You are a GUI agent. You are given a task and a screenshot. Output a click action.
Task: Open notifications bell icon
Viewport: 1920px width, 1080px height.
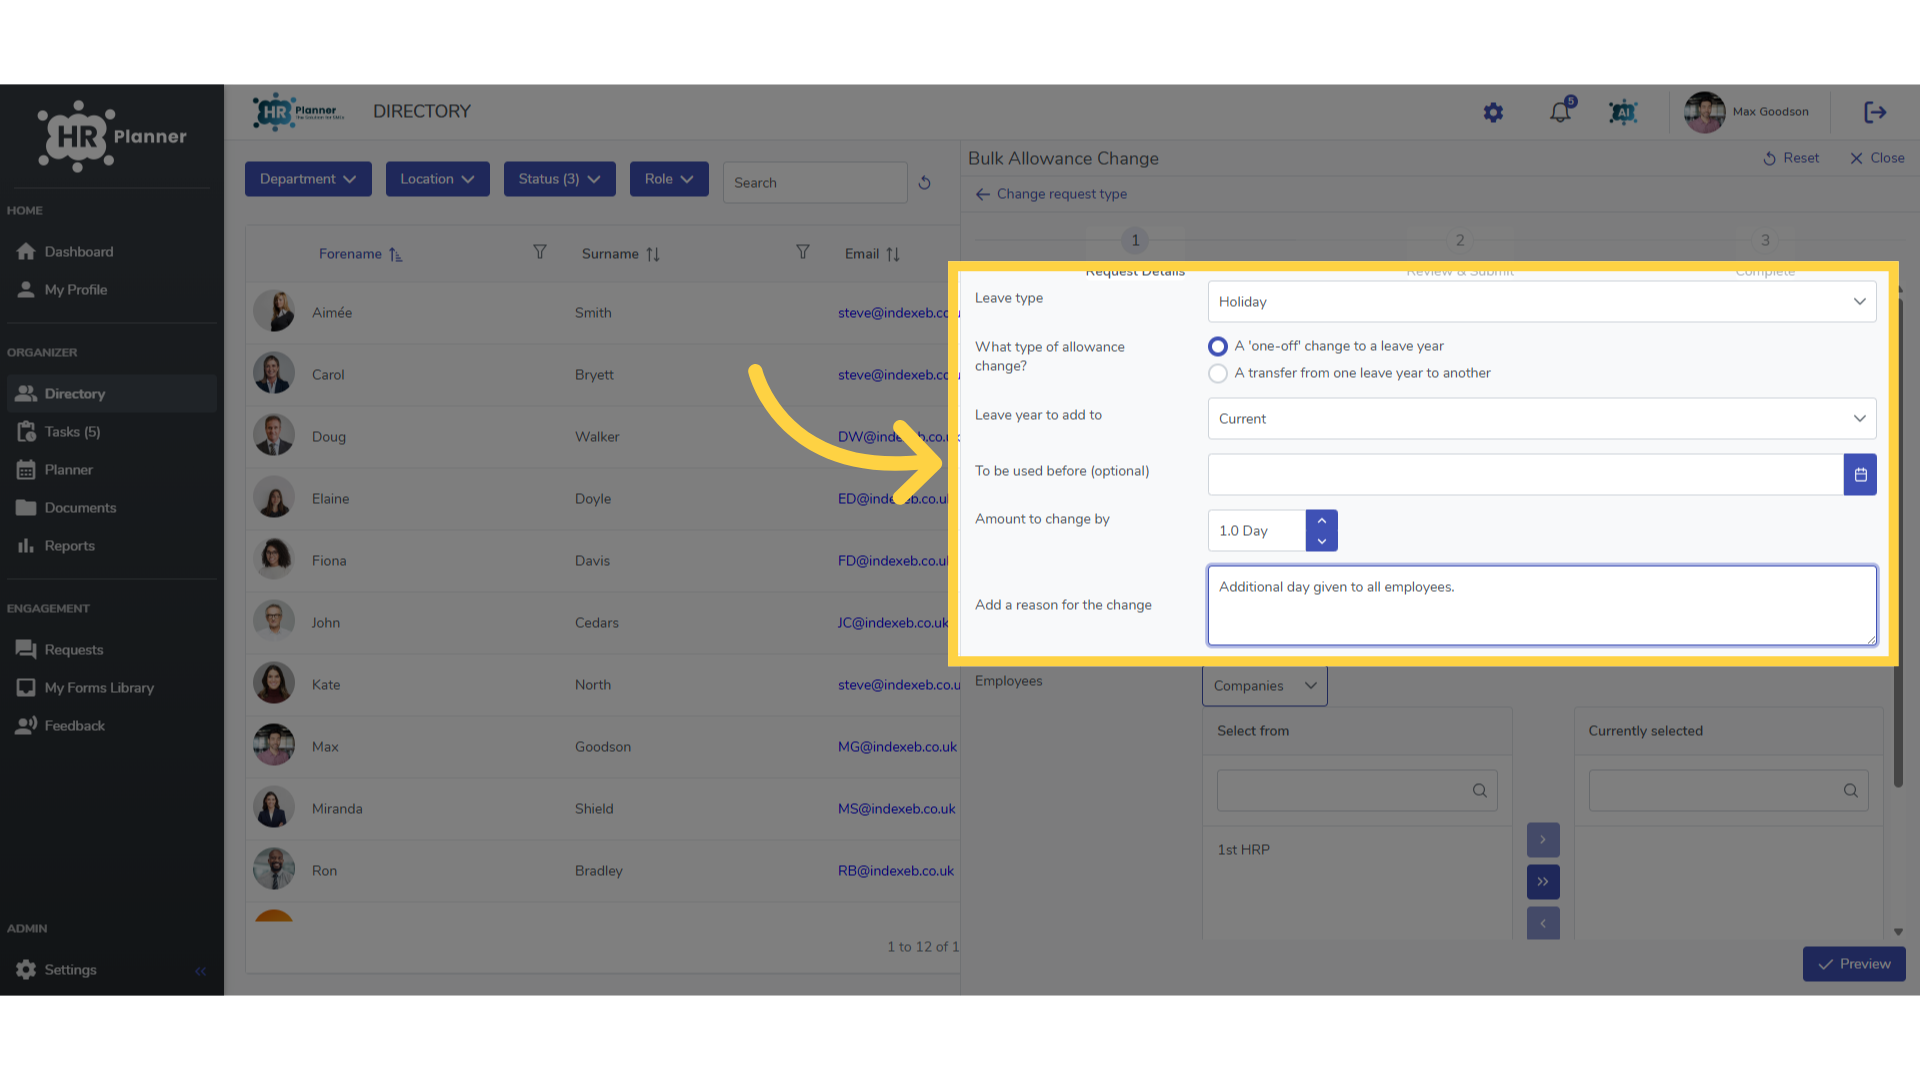[1561, 111]
